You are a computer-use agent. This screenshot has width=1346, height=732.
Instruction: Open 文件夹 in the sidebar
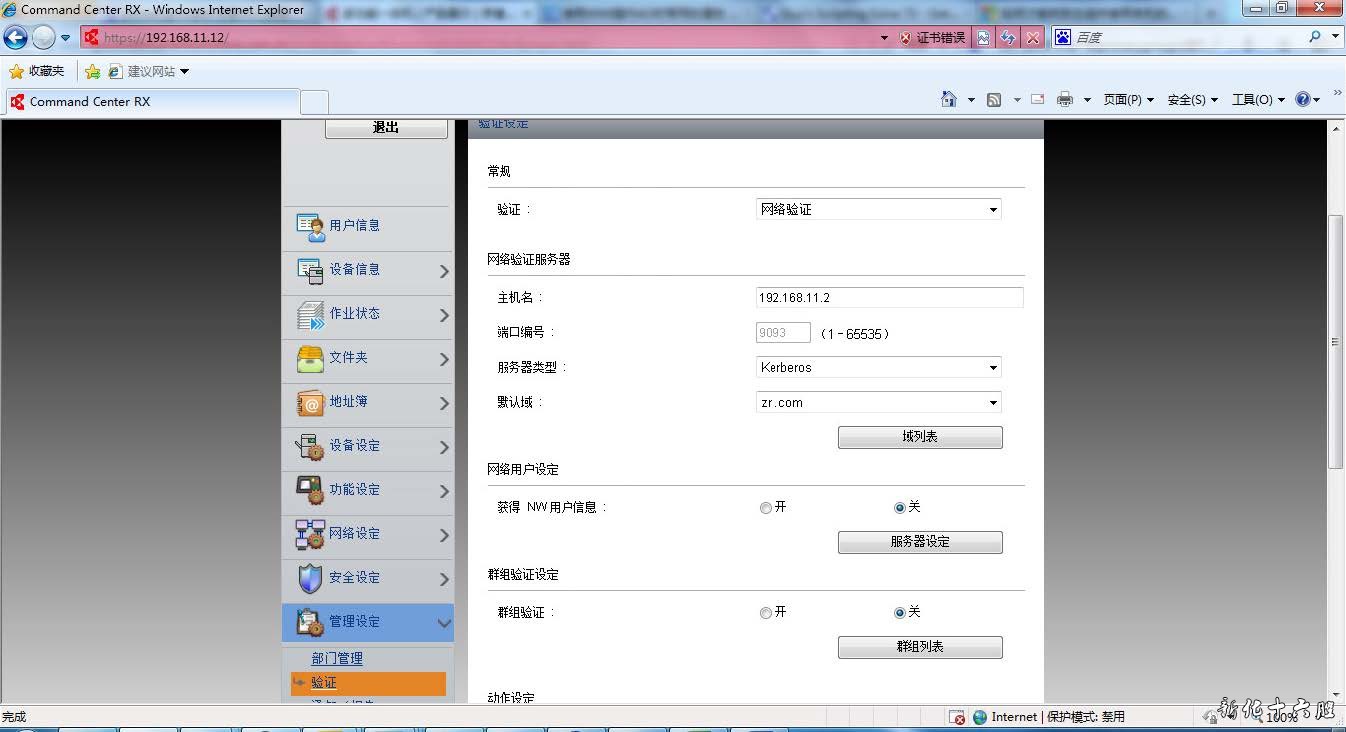click(367, 358)
